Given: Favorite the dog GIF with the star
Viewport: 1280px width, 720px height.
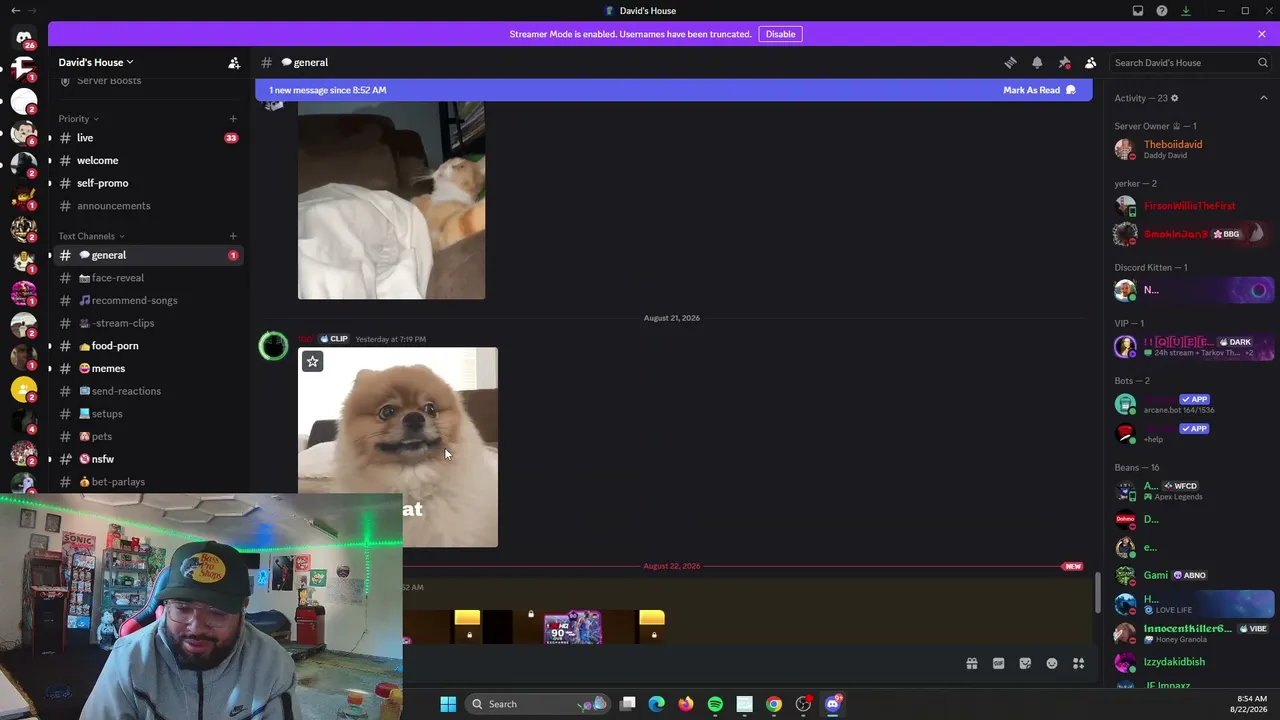Looking at the screenshot, I should 313,361.
